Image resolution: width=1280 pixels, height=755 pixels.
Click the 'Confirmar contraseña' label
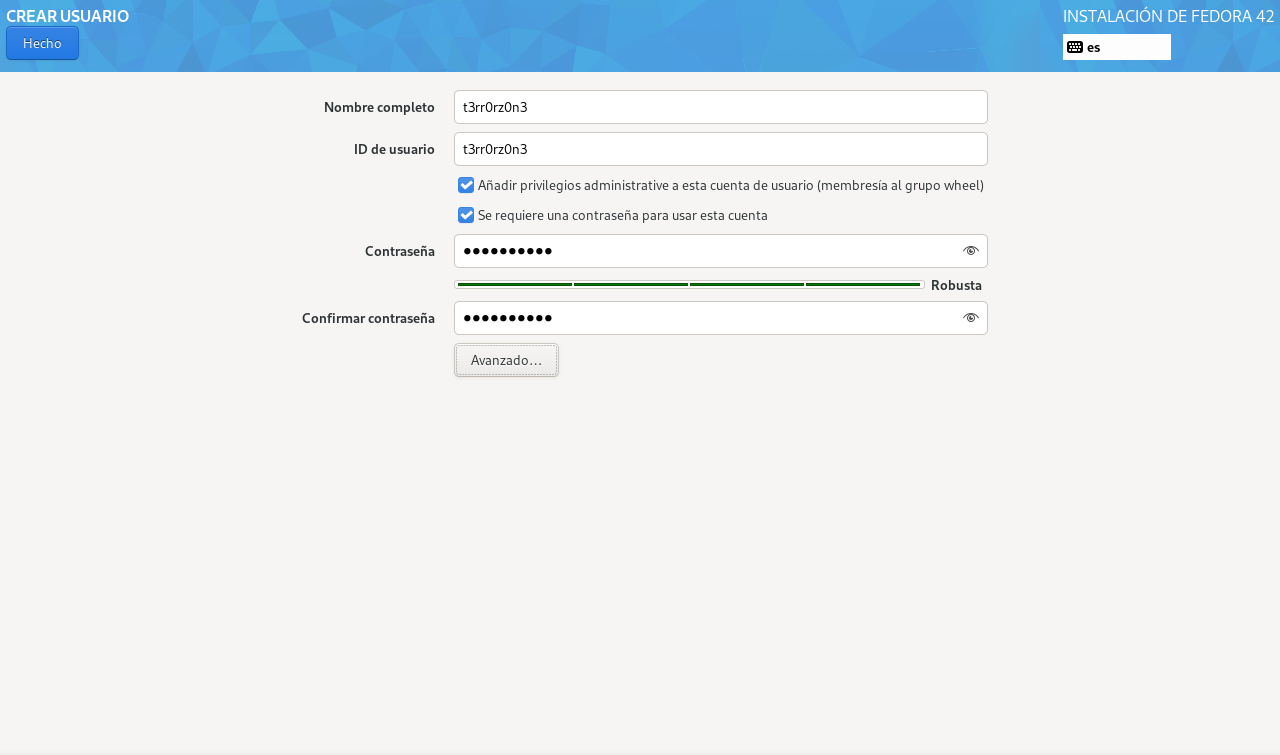coord(368,318)
